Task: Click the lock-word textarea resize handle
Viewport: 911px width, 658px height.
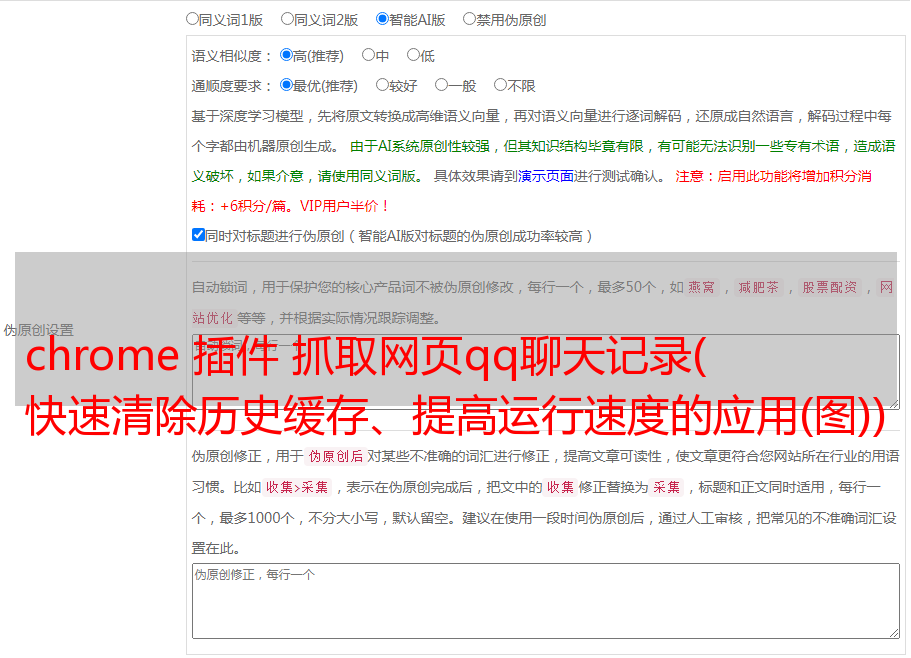Action: [x=894, y=404]
